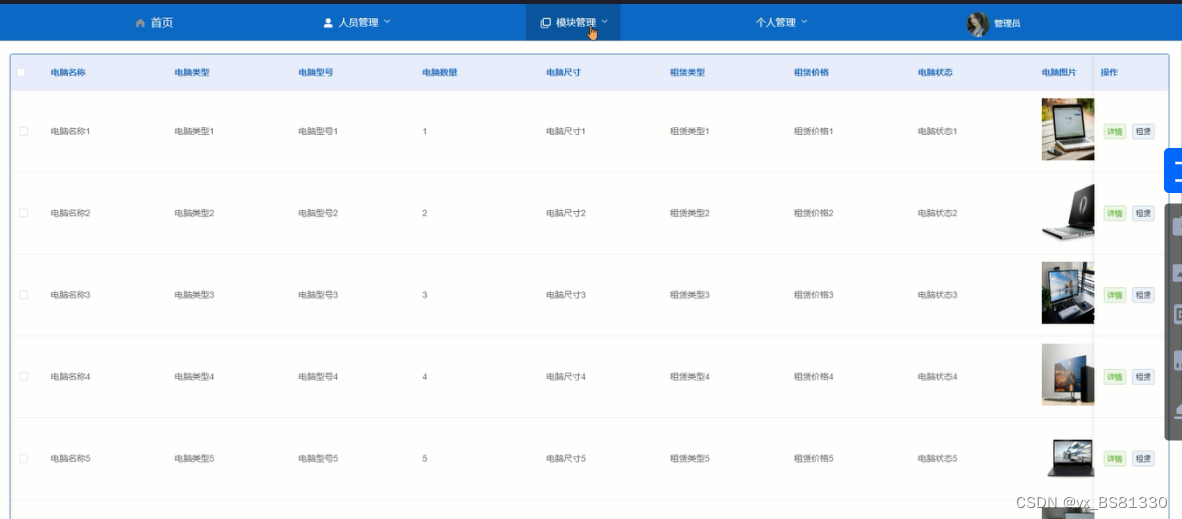This screenshot has width=1182, height=519.
Task: Select the cell 租赁价格1
Action: pyautogui.click(x=813, y=131)
